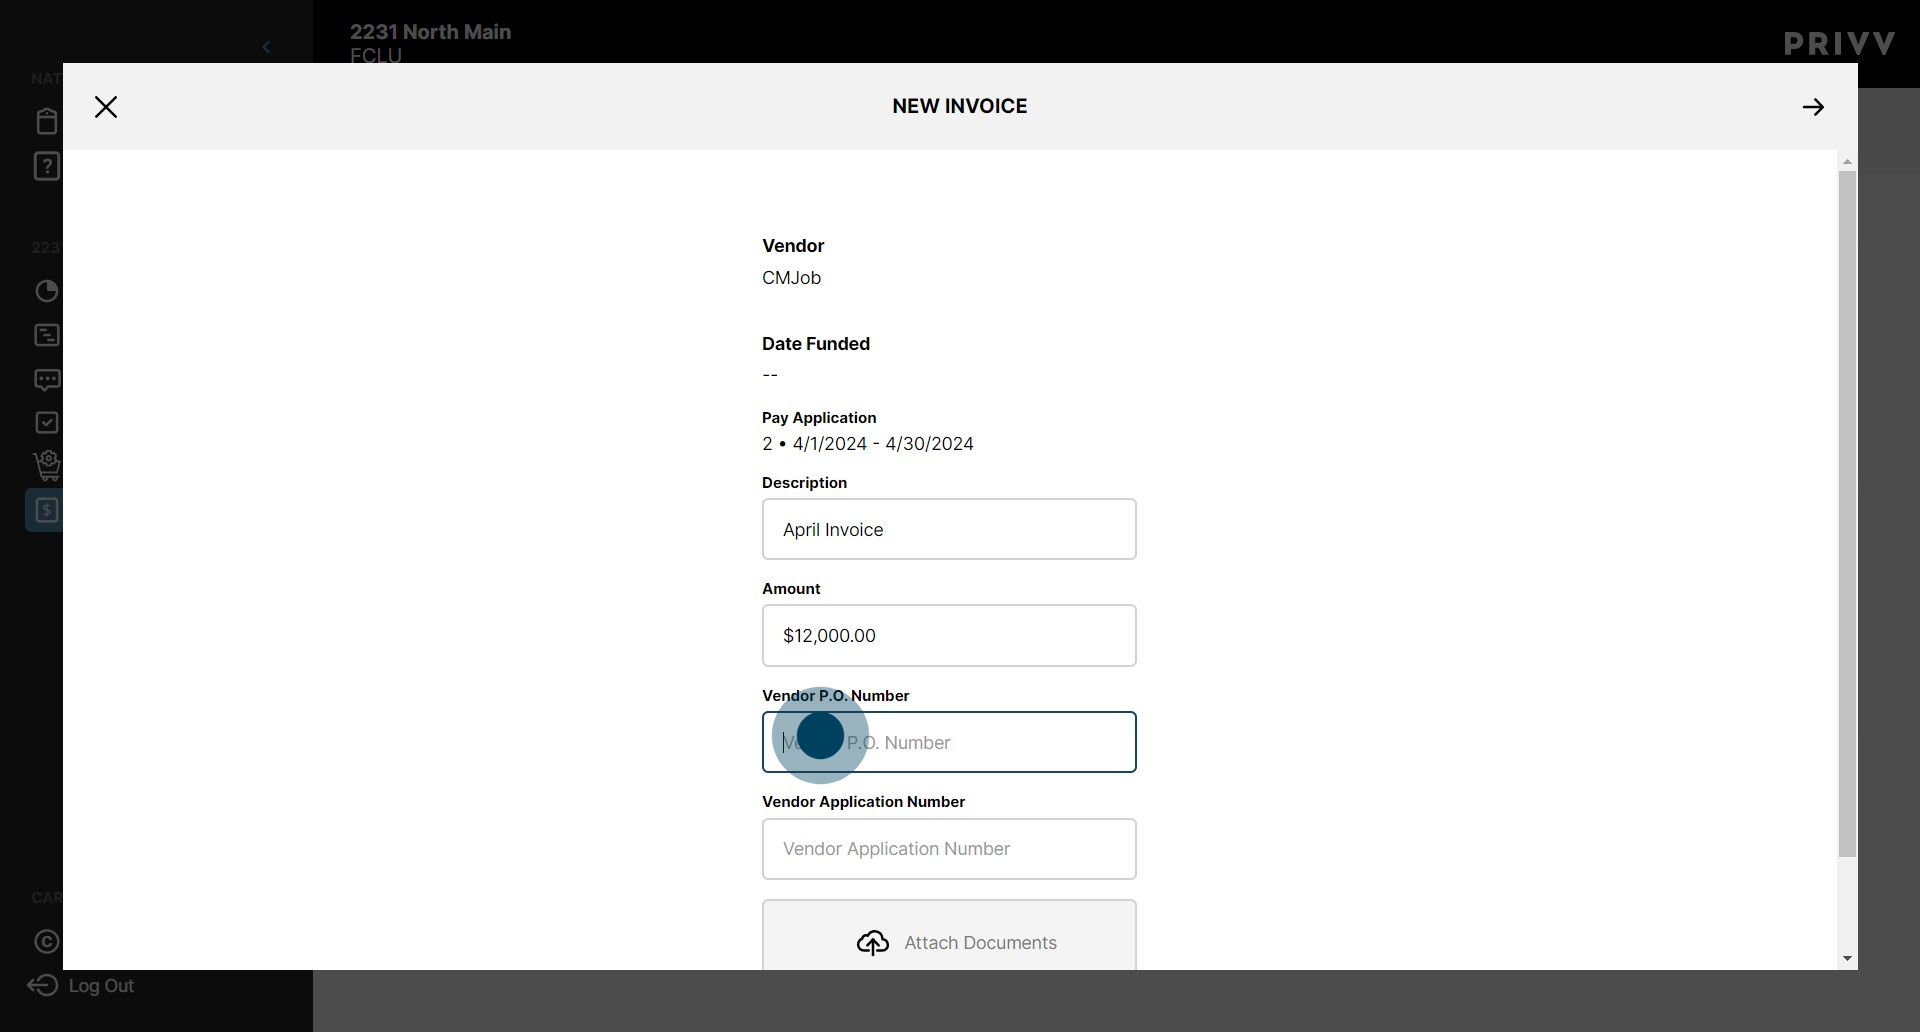Click copyright circle icon in sidebar

[47, 942]
